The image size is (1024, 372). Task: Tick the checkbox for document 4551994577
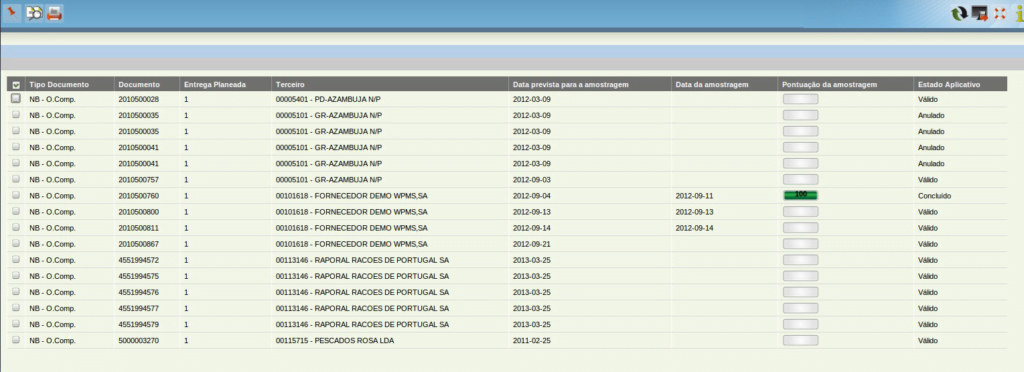(x=16, y=308)
